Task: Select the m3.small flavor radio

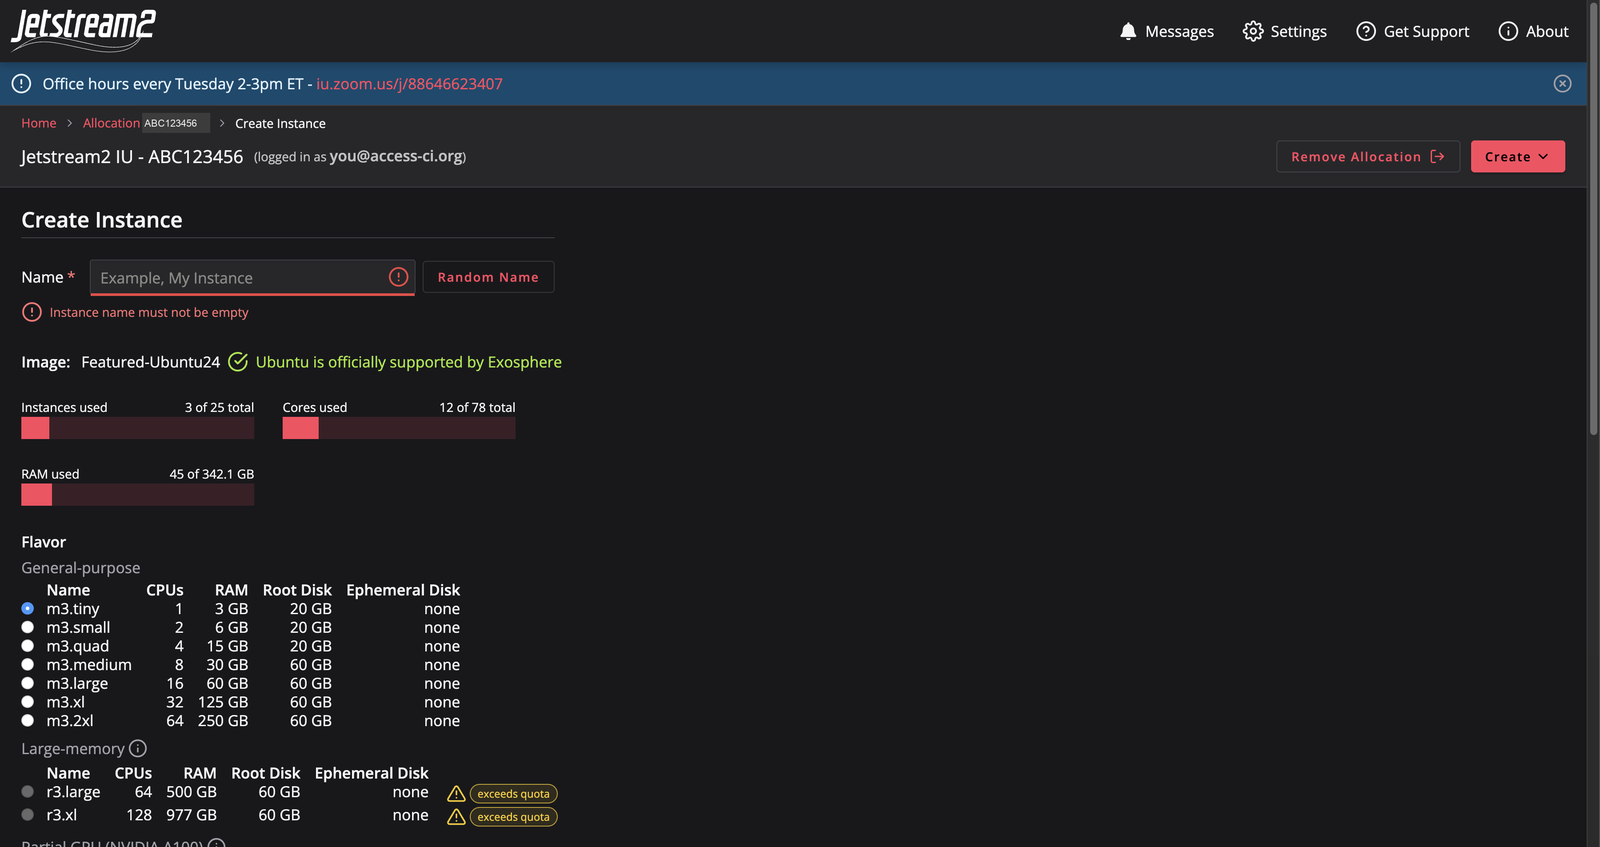Action: point(27,627)
